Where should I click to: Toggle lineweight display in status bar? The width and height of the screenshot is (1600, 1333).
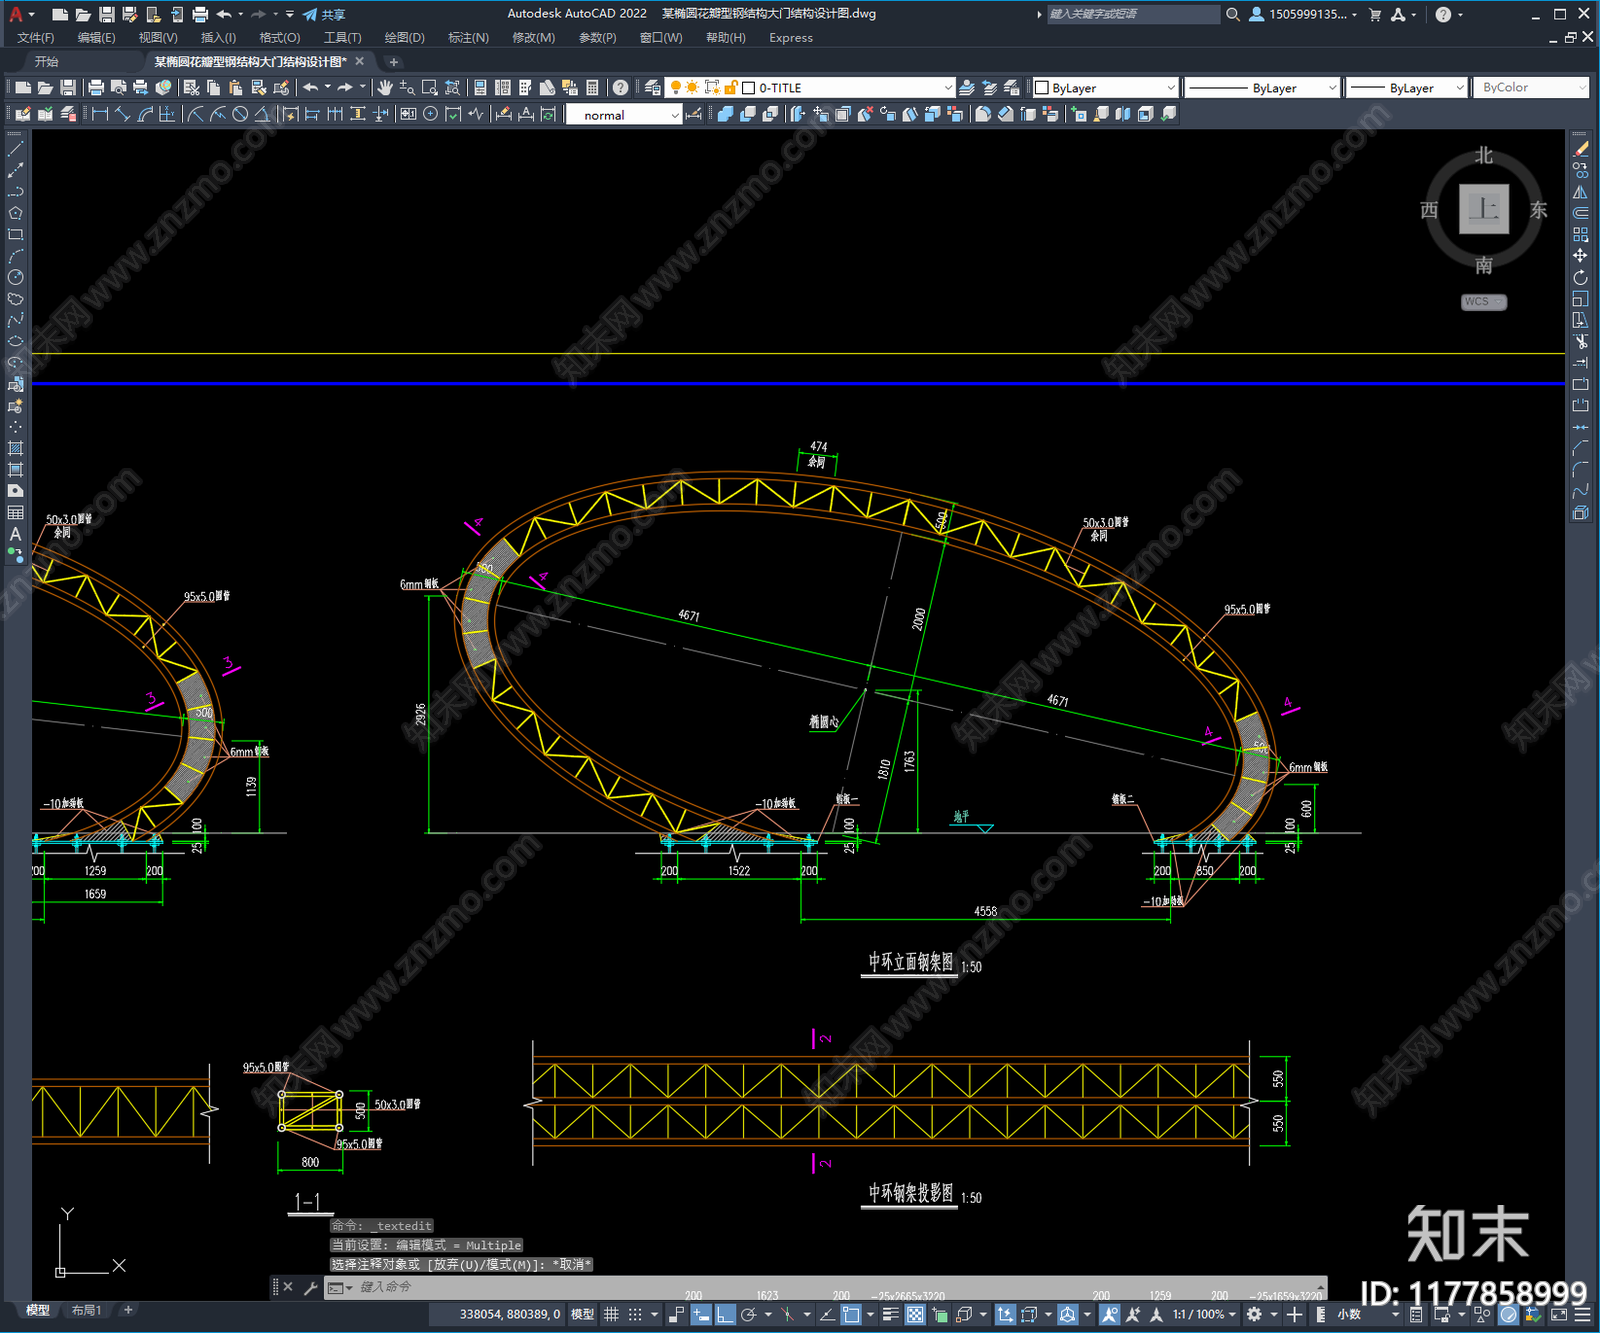[x=890, y=1314]
